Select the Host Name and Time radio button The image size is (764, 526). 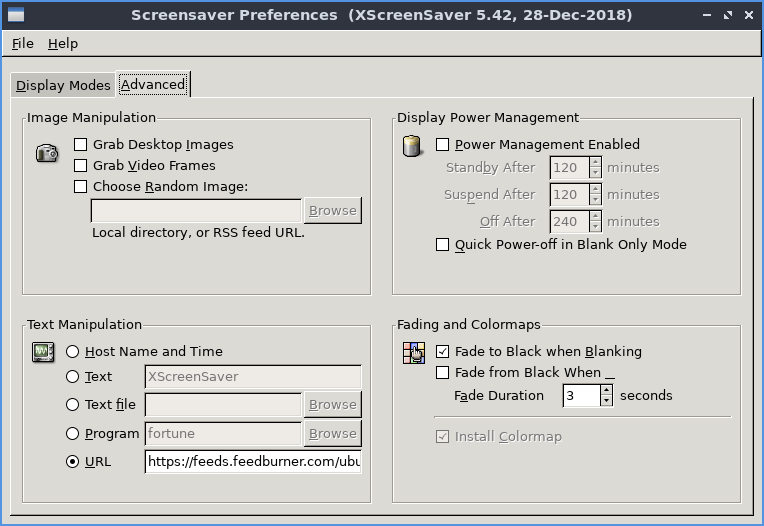pos(73,352)
